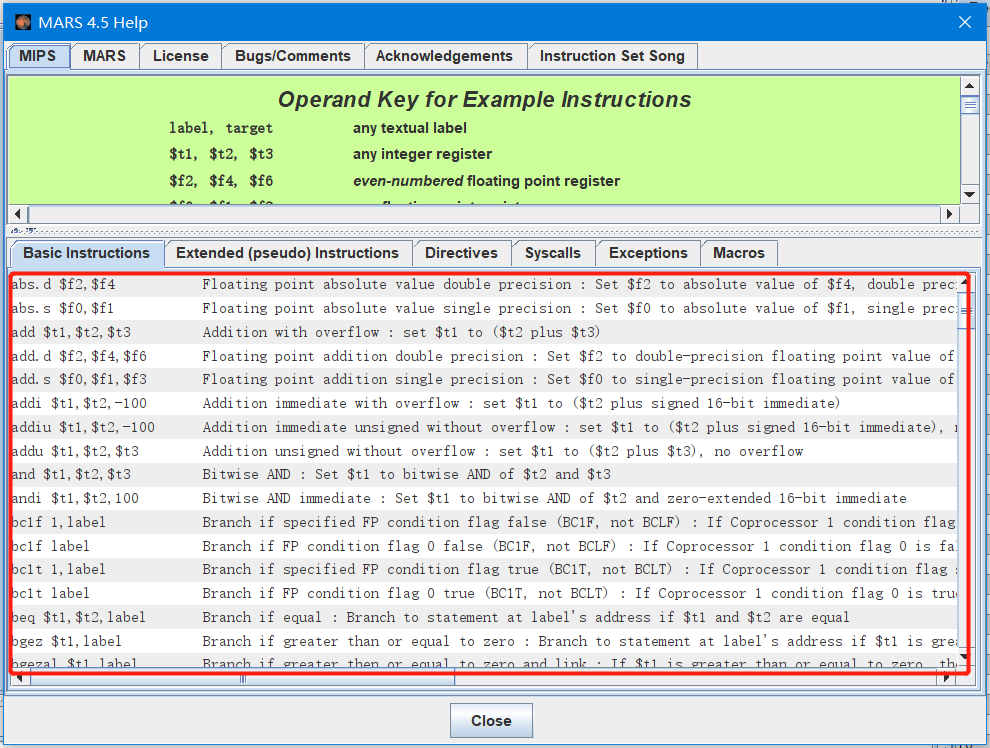Screen dimensions: 990x748
Task: Select the Extended (pseudo) Instructions tab
Action: click(287, 253)
